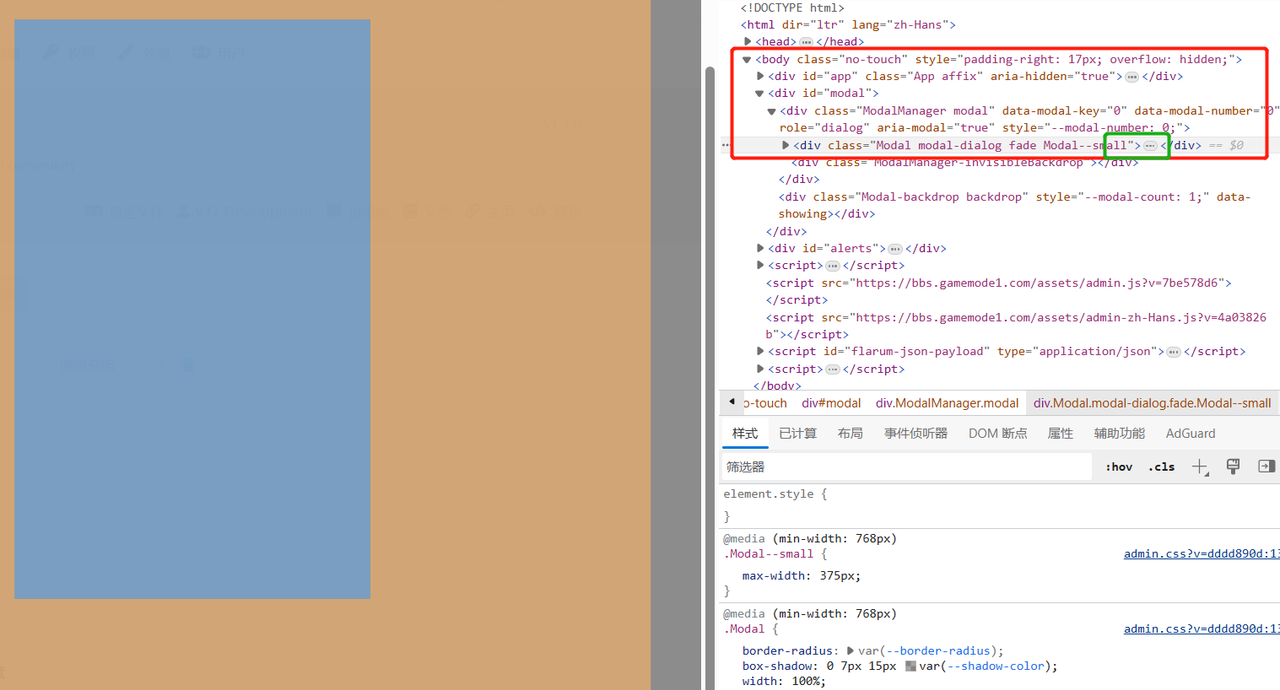Select the <!DOCTYPE html> row

792,8
